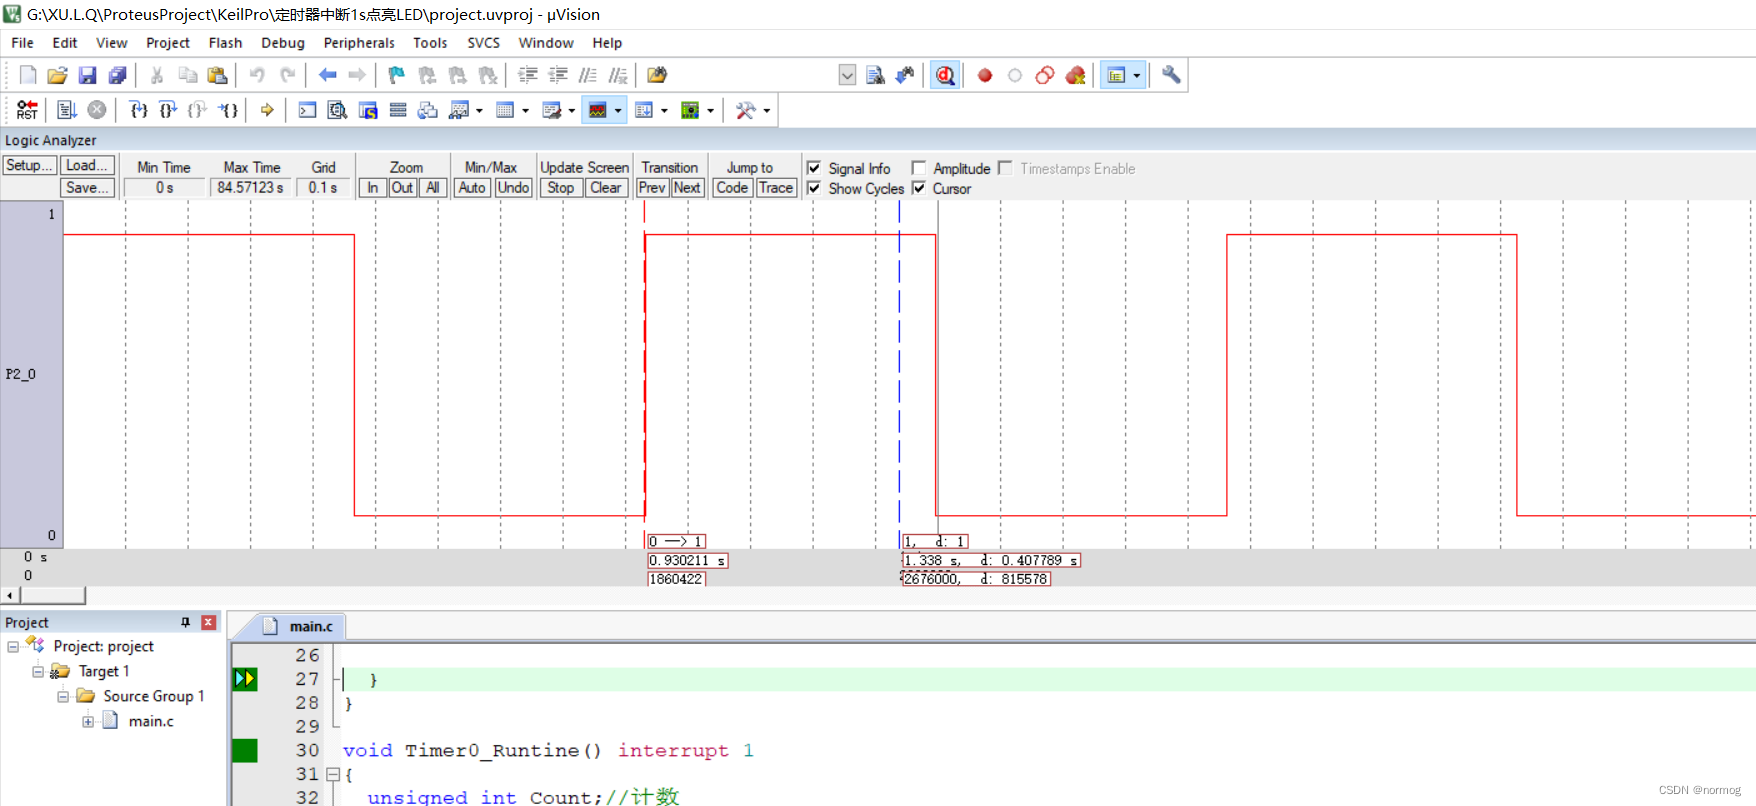
Task: Open the Symbols Window icon
Action: [368, 110]
